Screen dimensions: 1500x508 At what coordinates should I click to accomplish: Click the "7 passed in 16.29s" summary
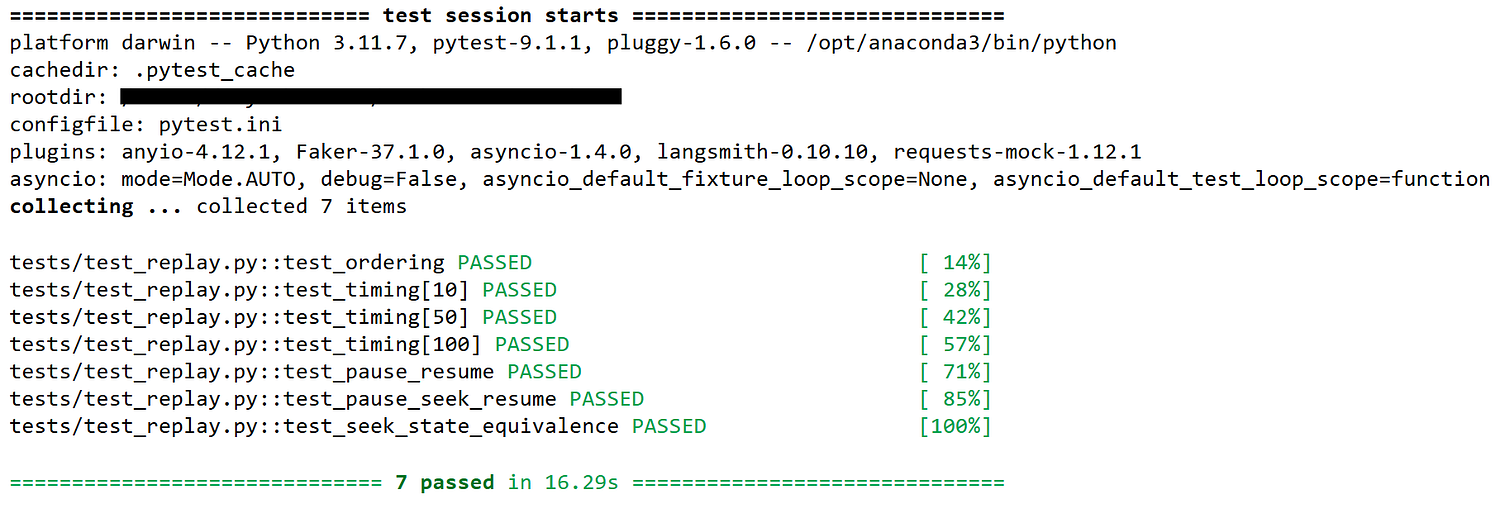point(507,482)
